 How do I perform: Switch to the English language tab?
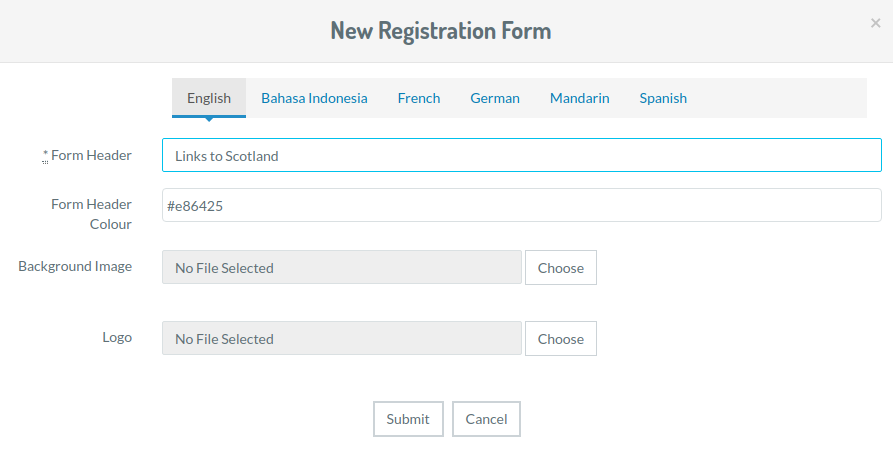(209, 98)
